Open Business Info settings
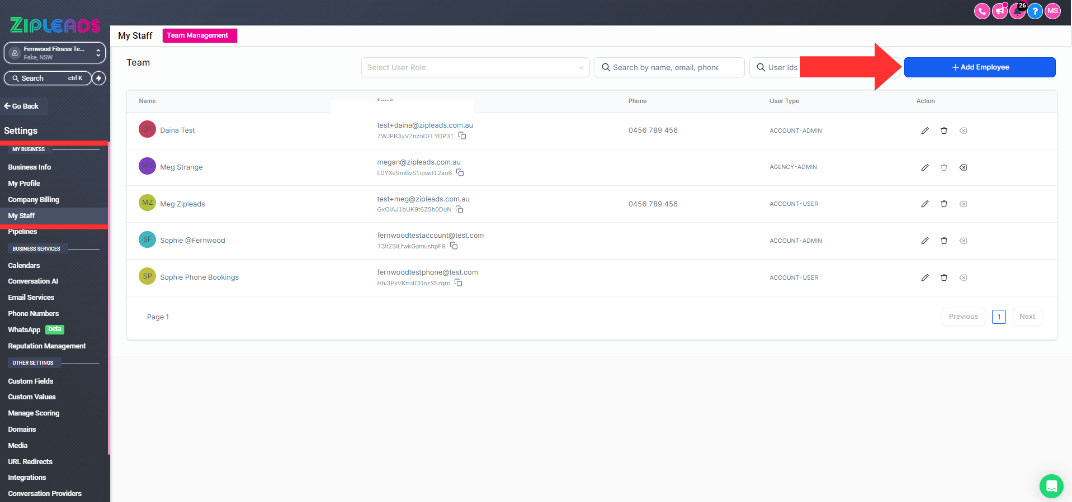 click(29, 167)
